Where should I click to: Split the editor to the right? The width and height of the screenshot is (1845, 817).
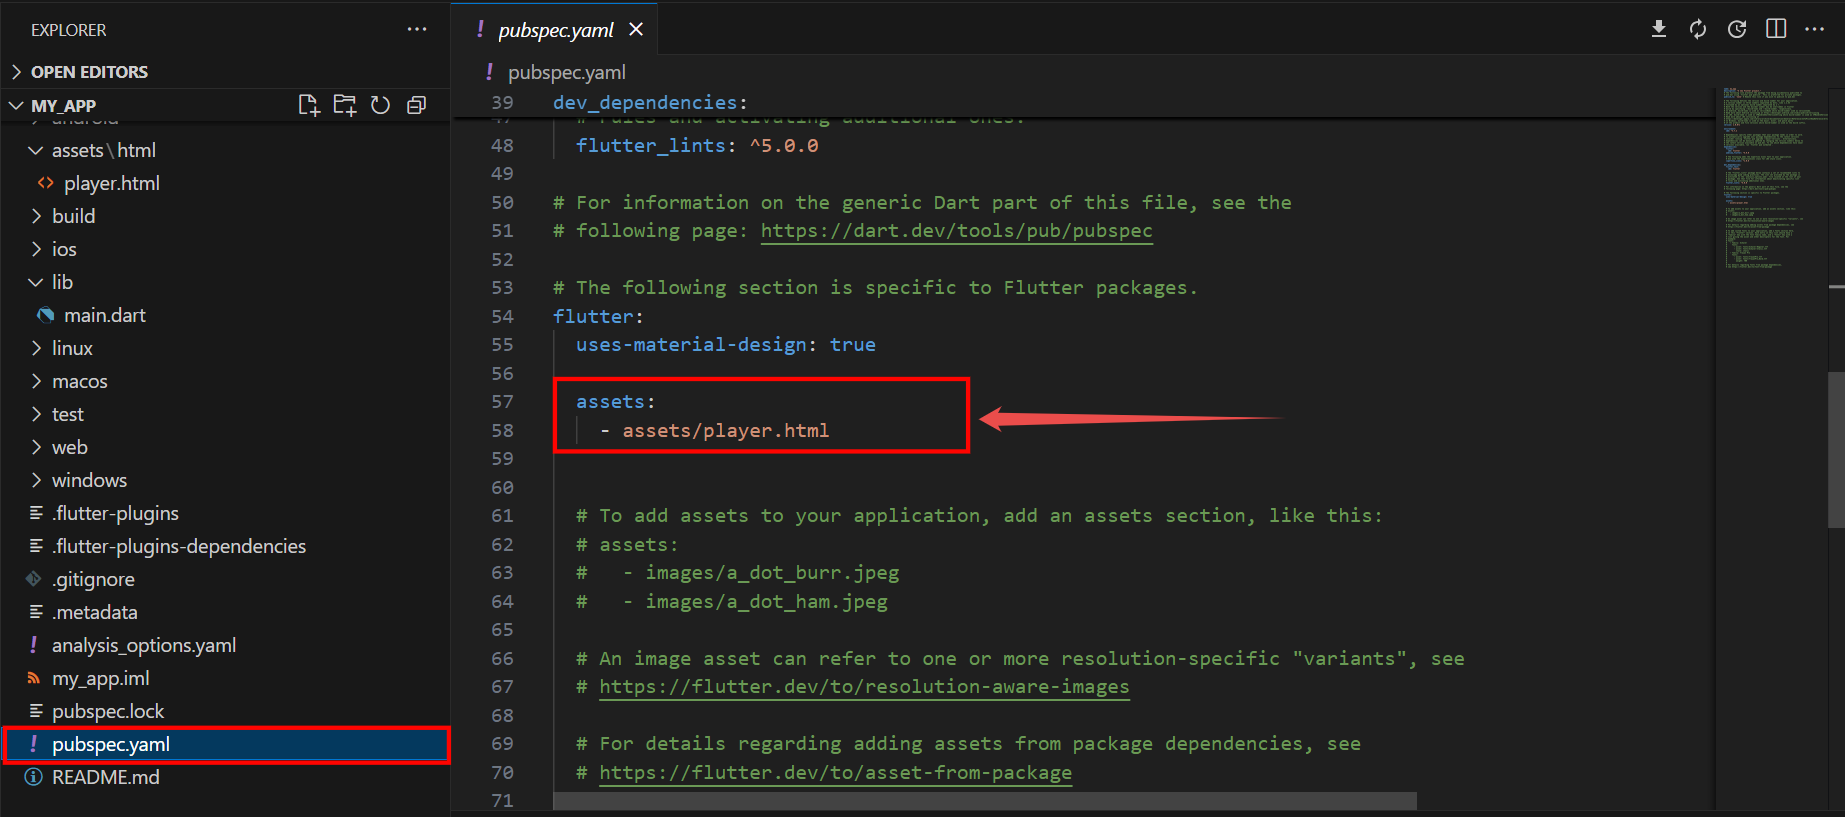click(1776, 29)
